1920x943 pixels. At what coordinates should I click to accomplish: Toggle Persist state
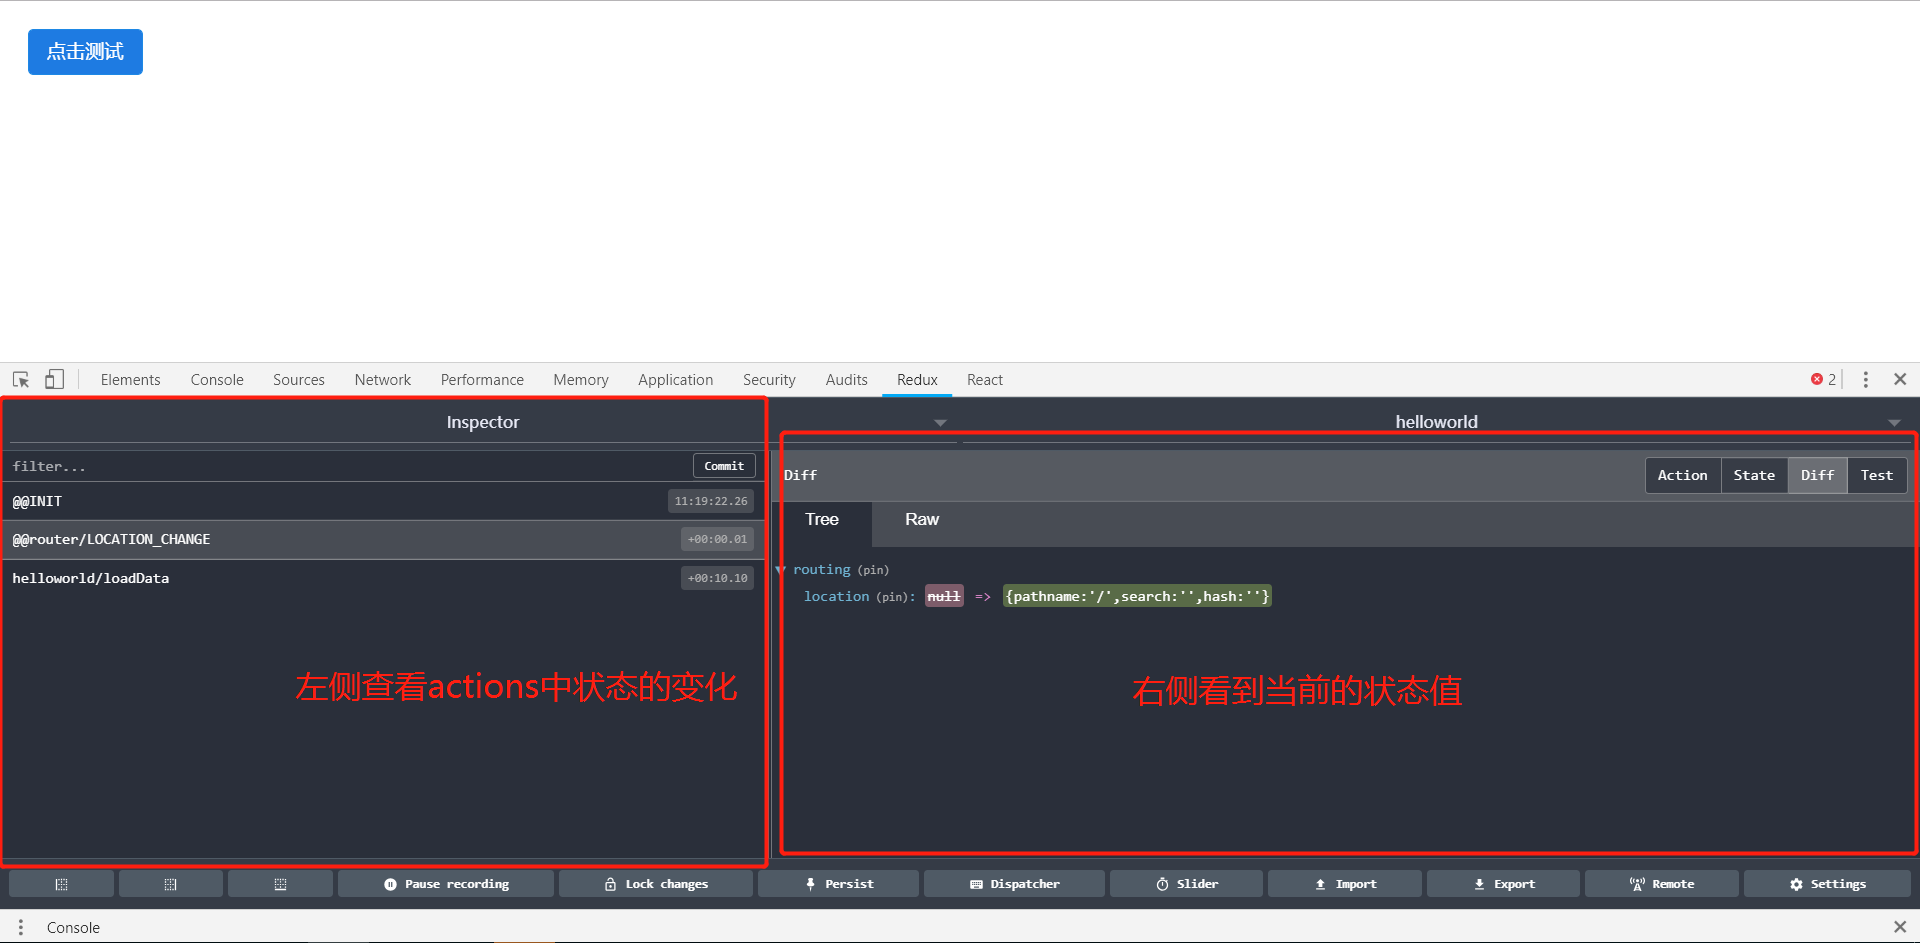[838, 884]
